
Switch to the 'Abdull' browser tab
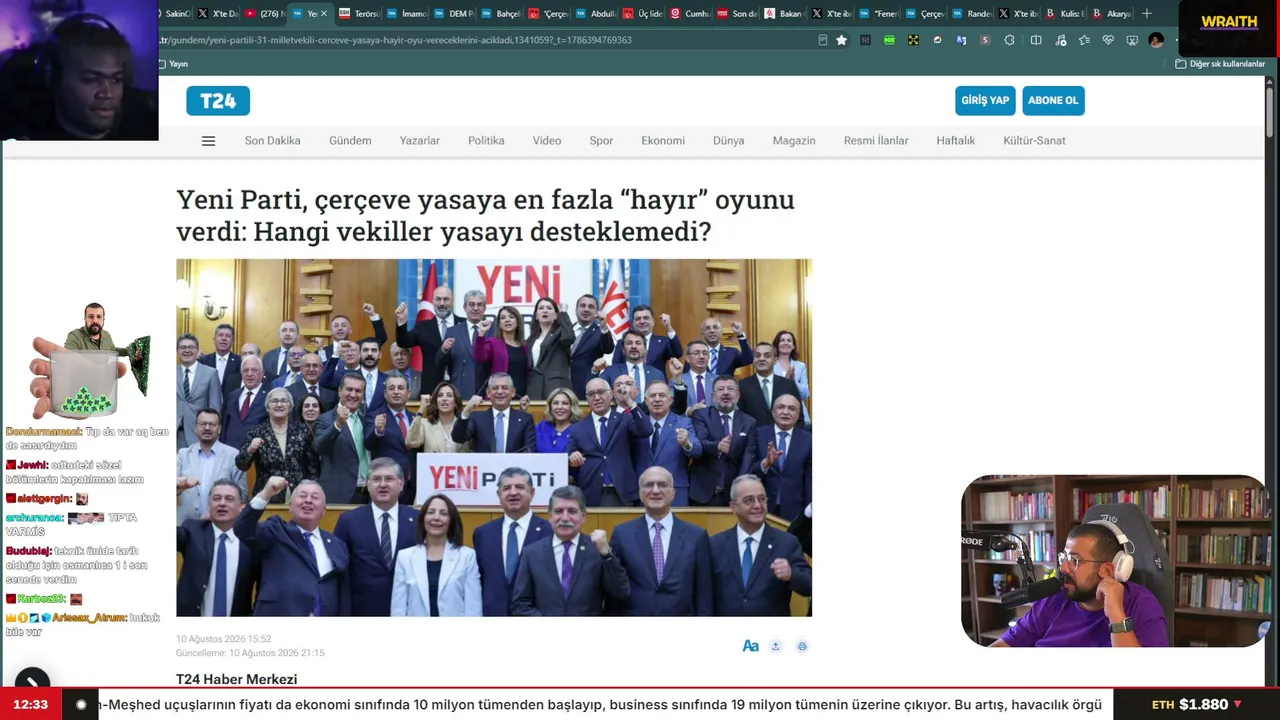[x=597, y=14]
